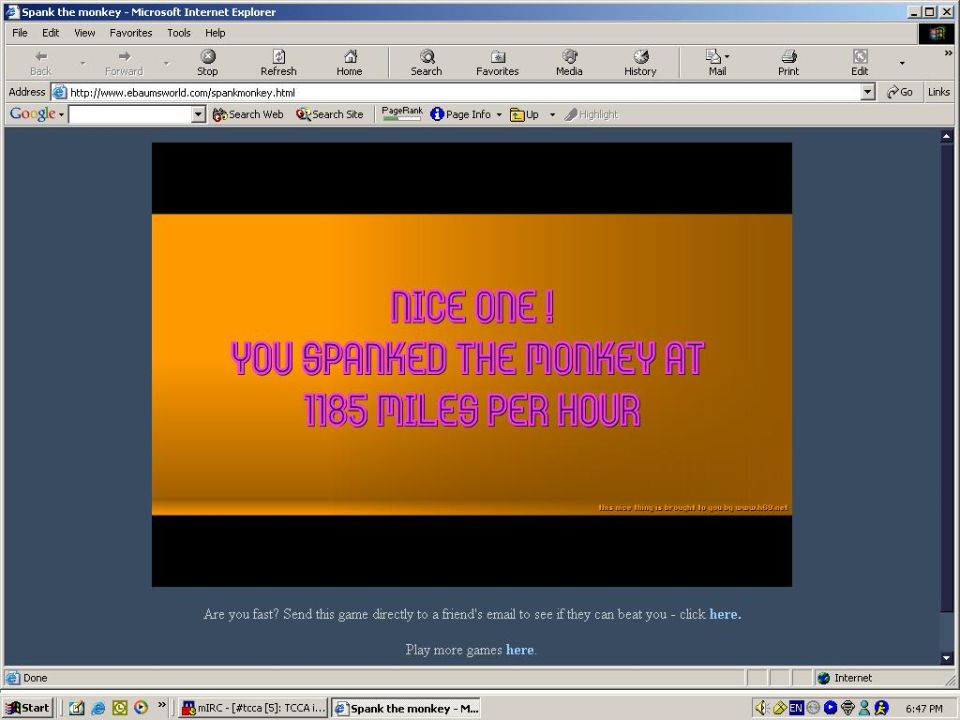Open the Edit button dropdown arrow
The image size is (960, 720).
pyautogui.click(x=902, y=63)
